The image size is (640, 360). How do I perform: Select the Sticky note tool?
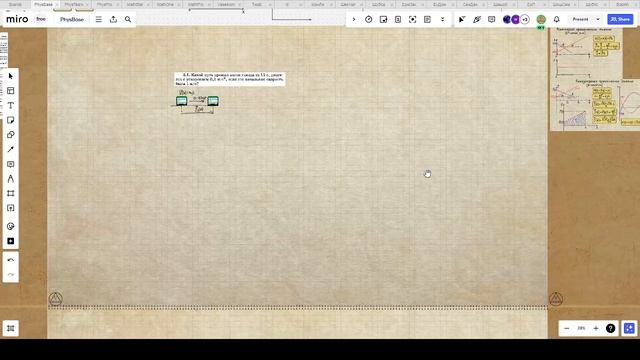(11, 120)
